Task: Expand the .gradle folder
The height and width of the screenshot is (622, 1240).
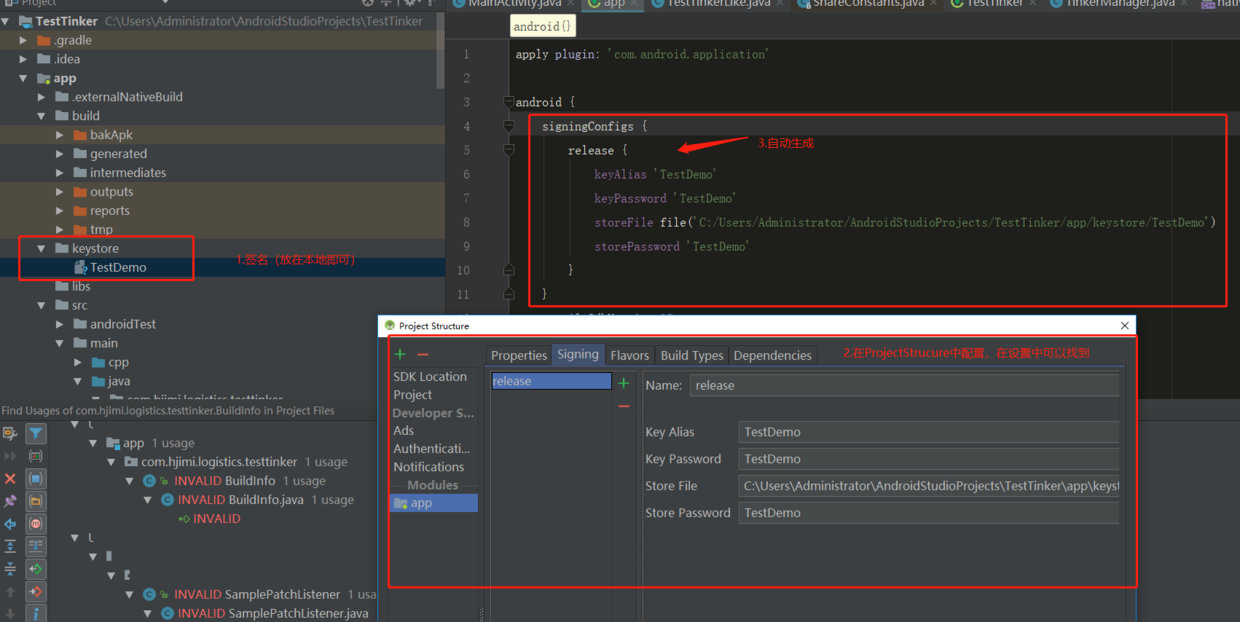Action: click(x=23, y=40)
